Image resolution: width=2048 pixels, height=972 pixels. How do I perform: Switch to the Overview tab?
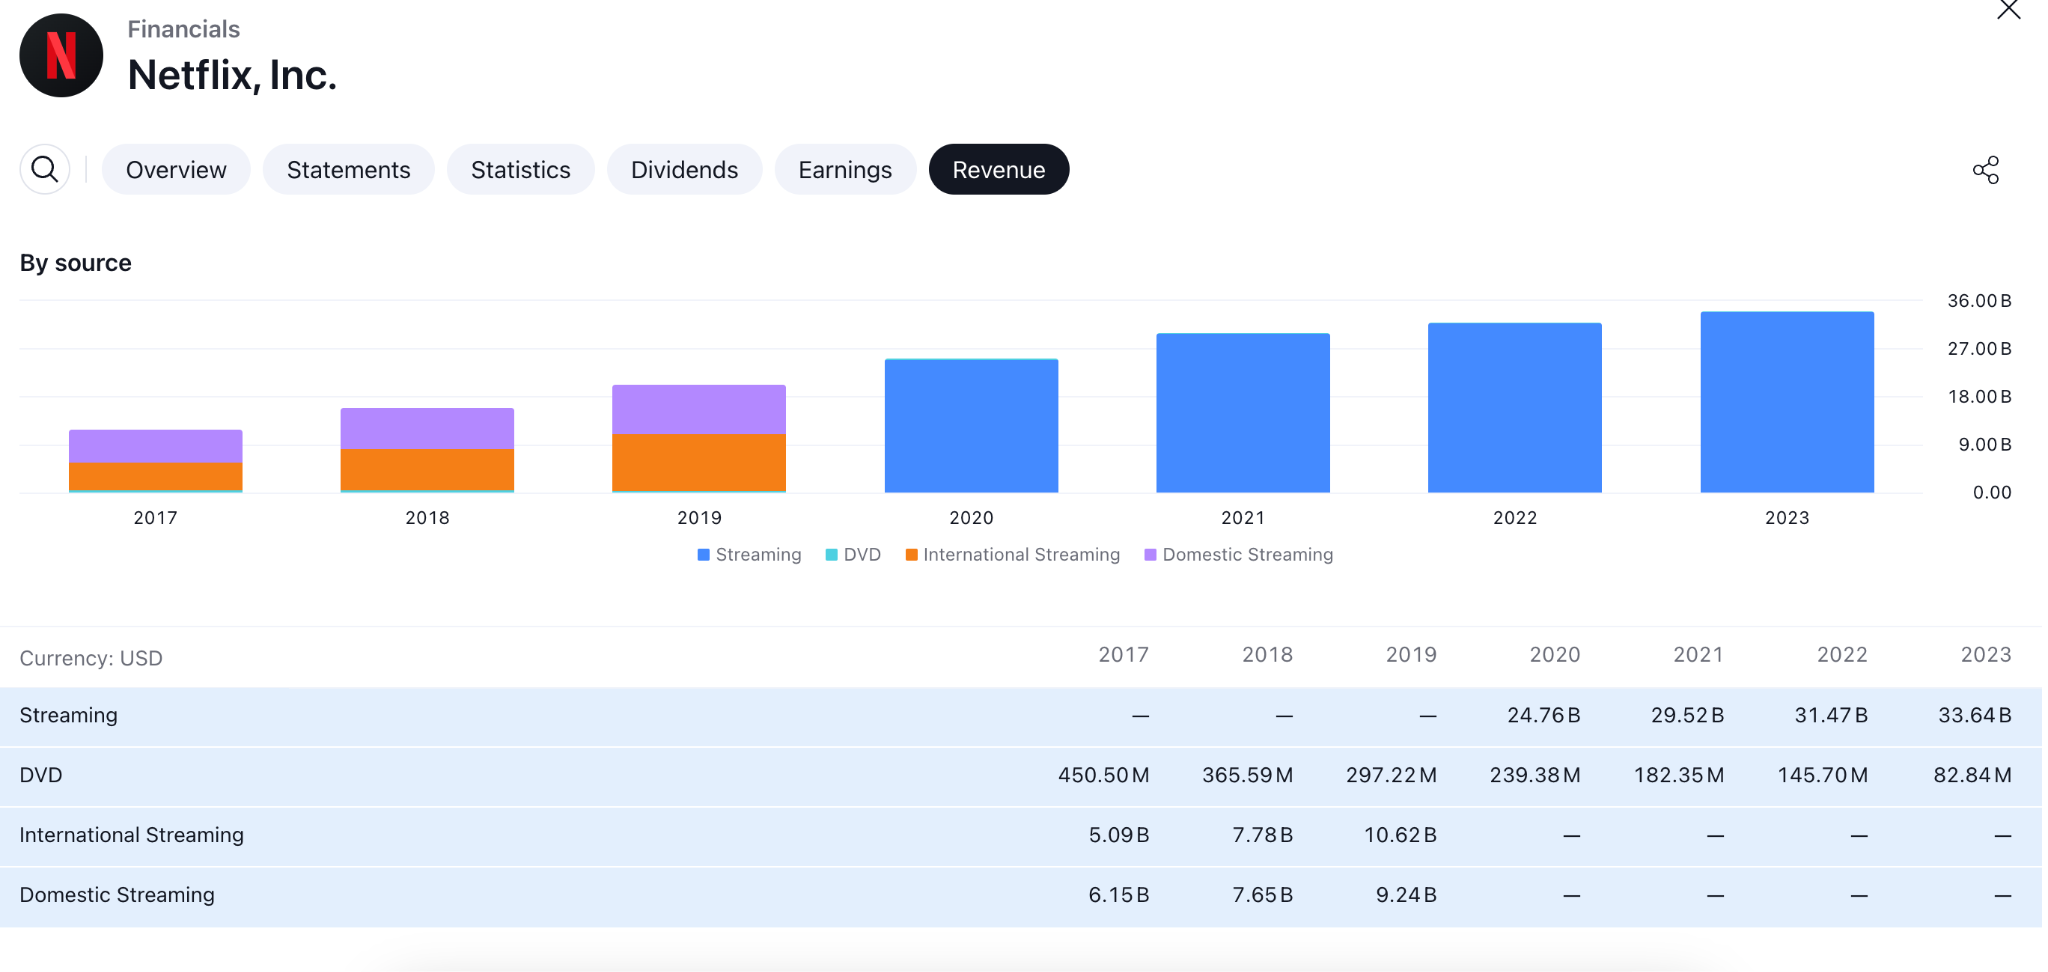point(176,170)
